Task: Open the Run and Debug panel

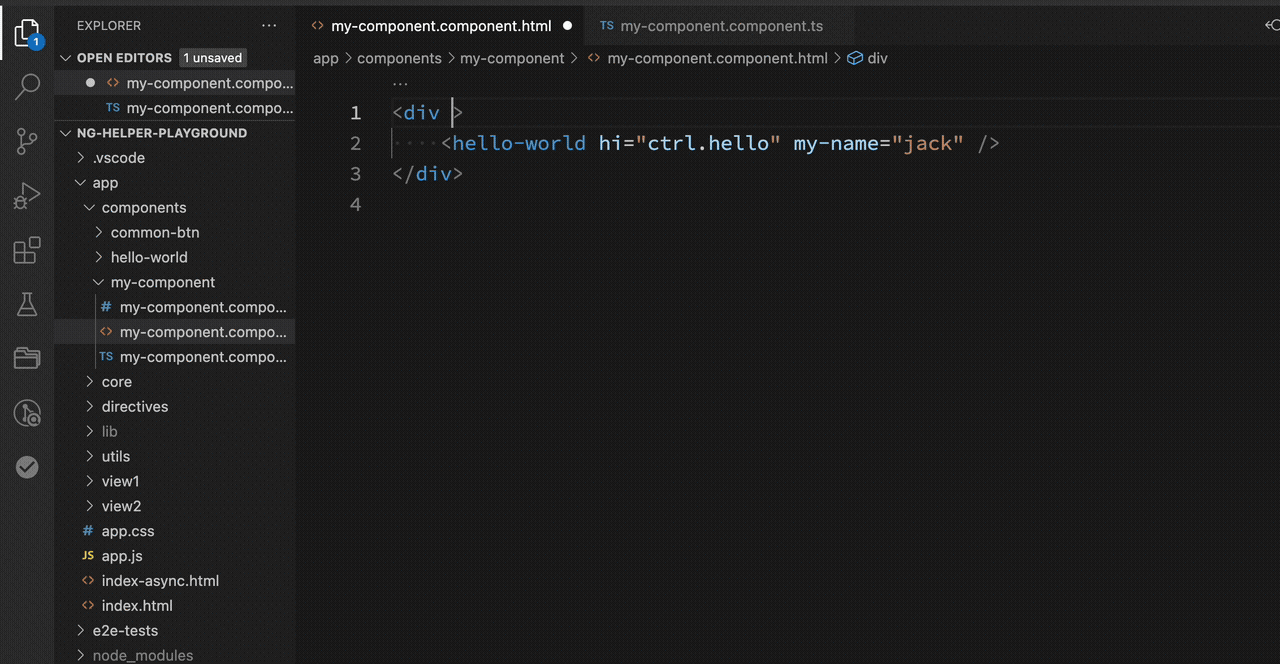Action: 27,196
